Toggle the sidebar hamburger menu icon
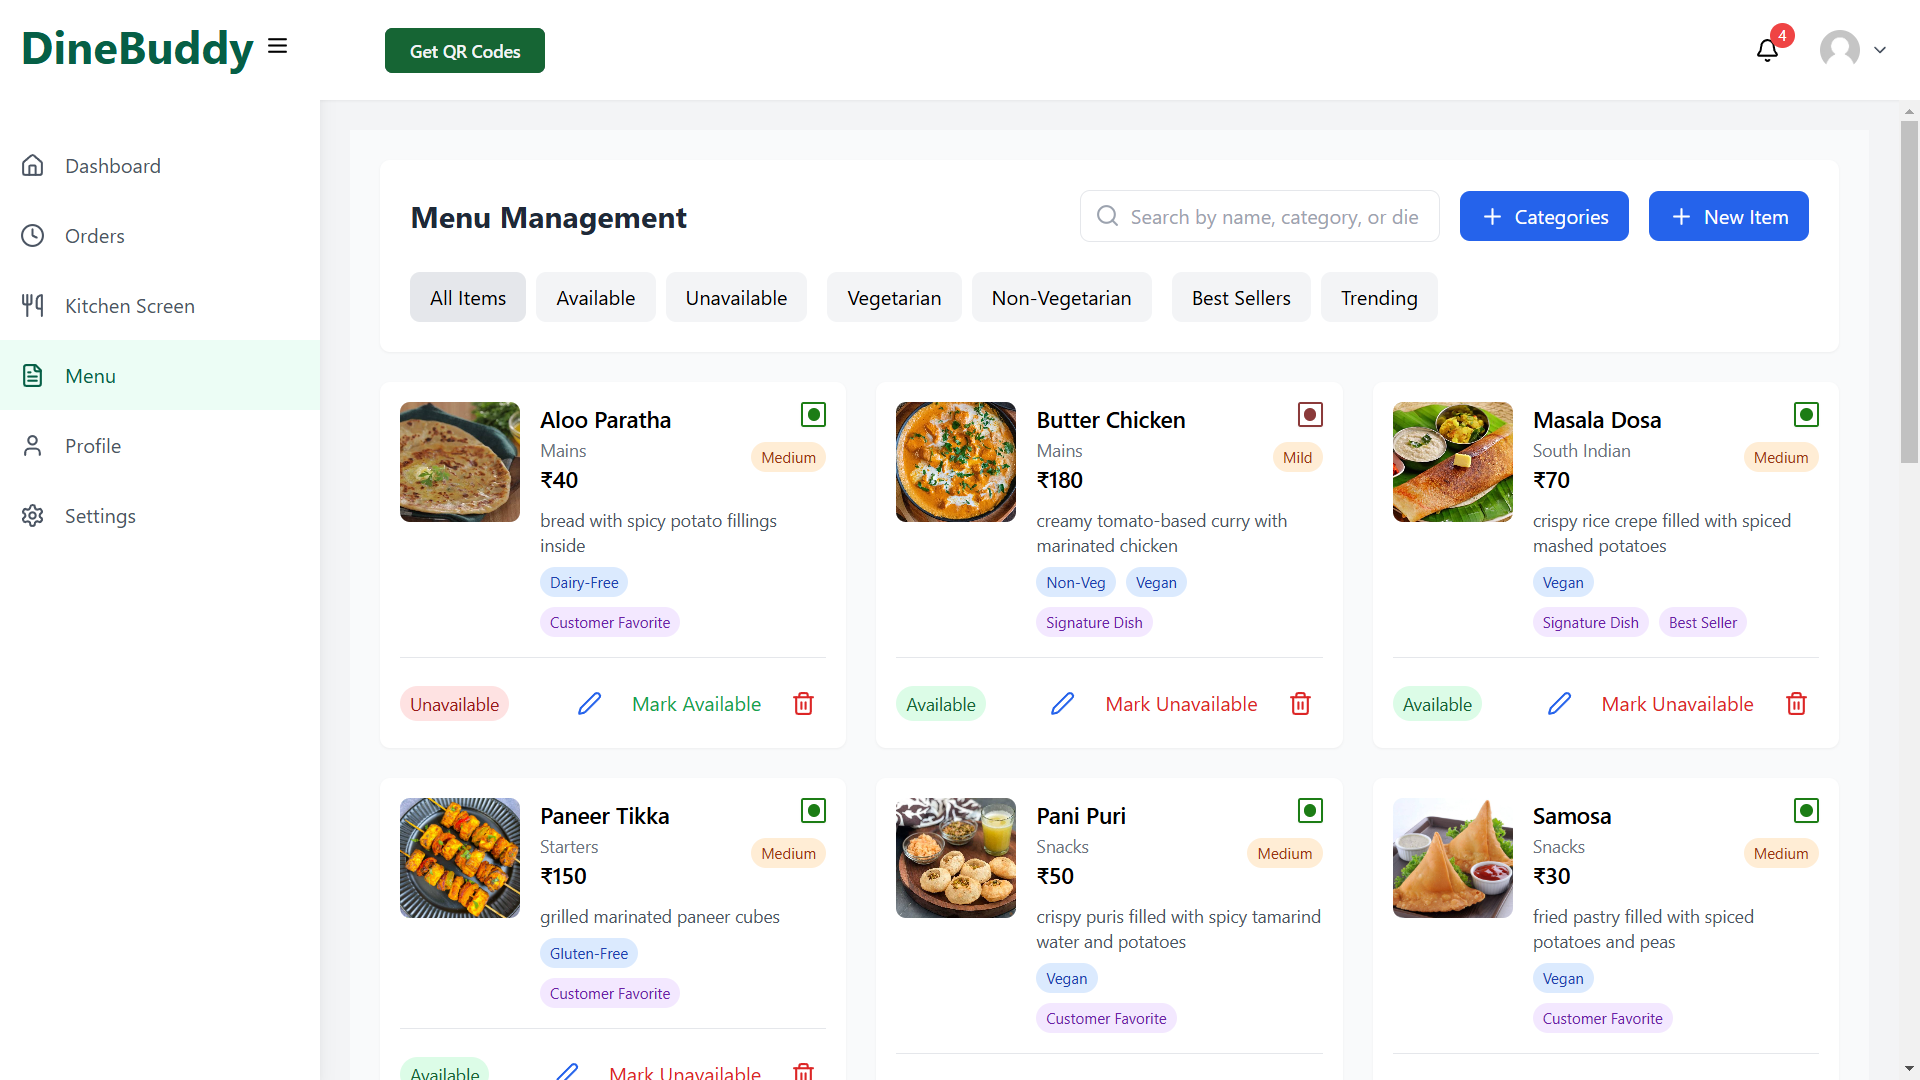This screenshot has width=1920, height=1080. [278, 46]
